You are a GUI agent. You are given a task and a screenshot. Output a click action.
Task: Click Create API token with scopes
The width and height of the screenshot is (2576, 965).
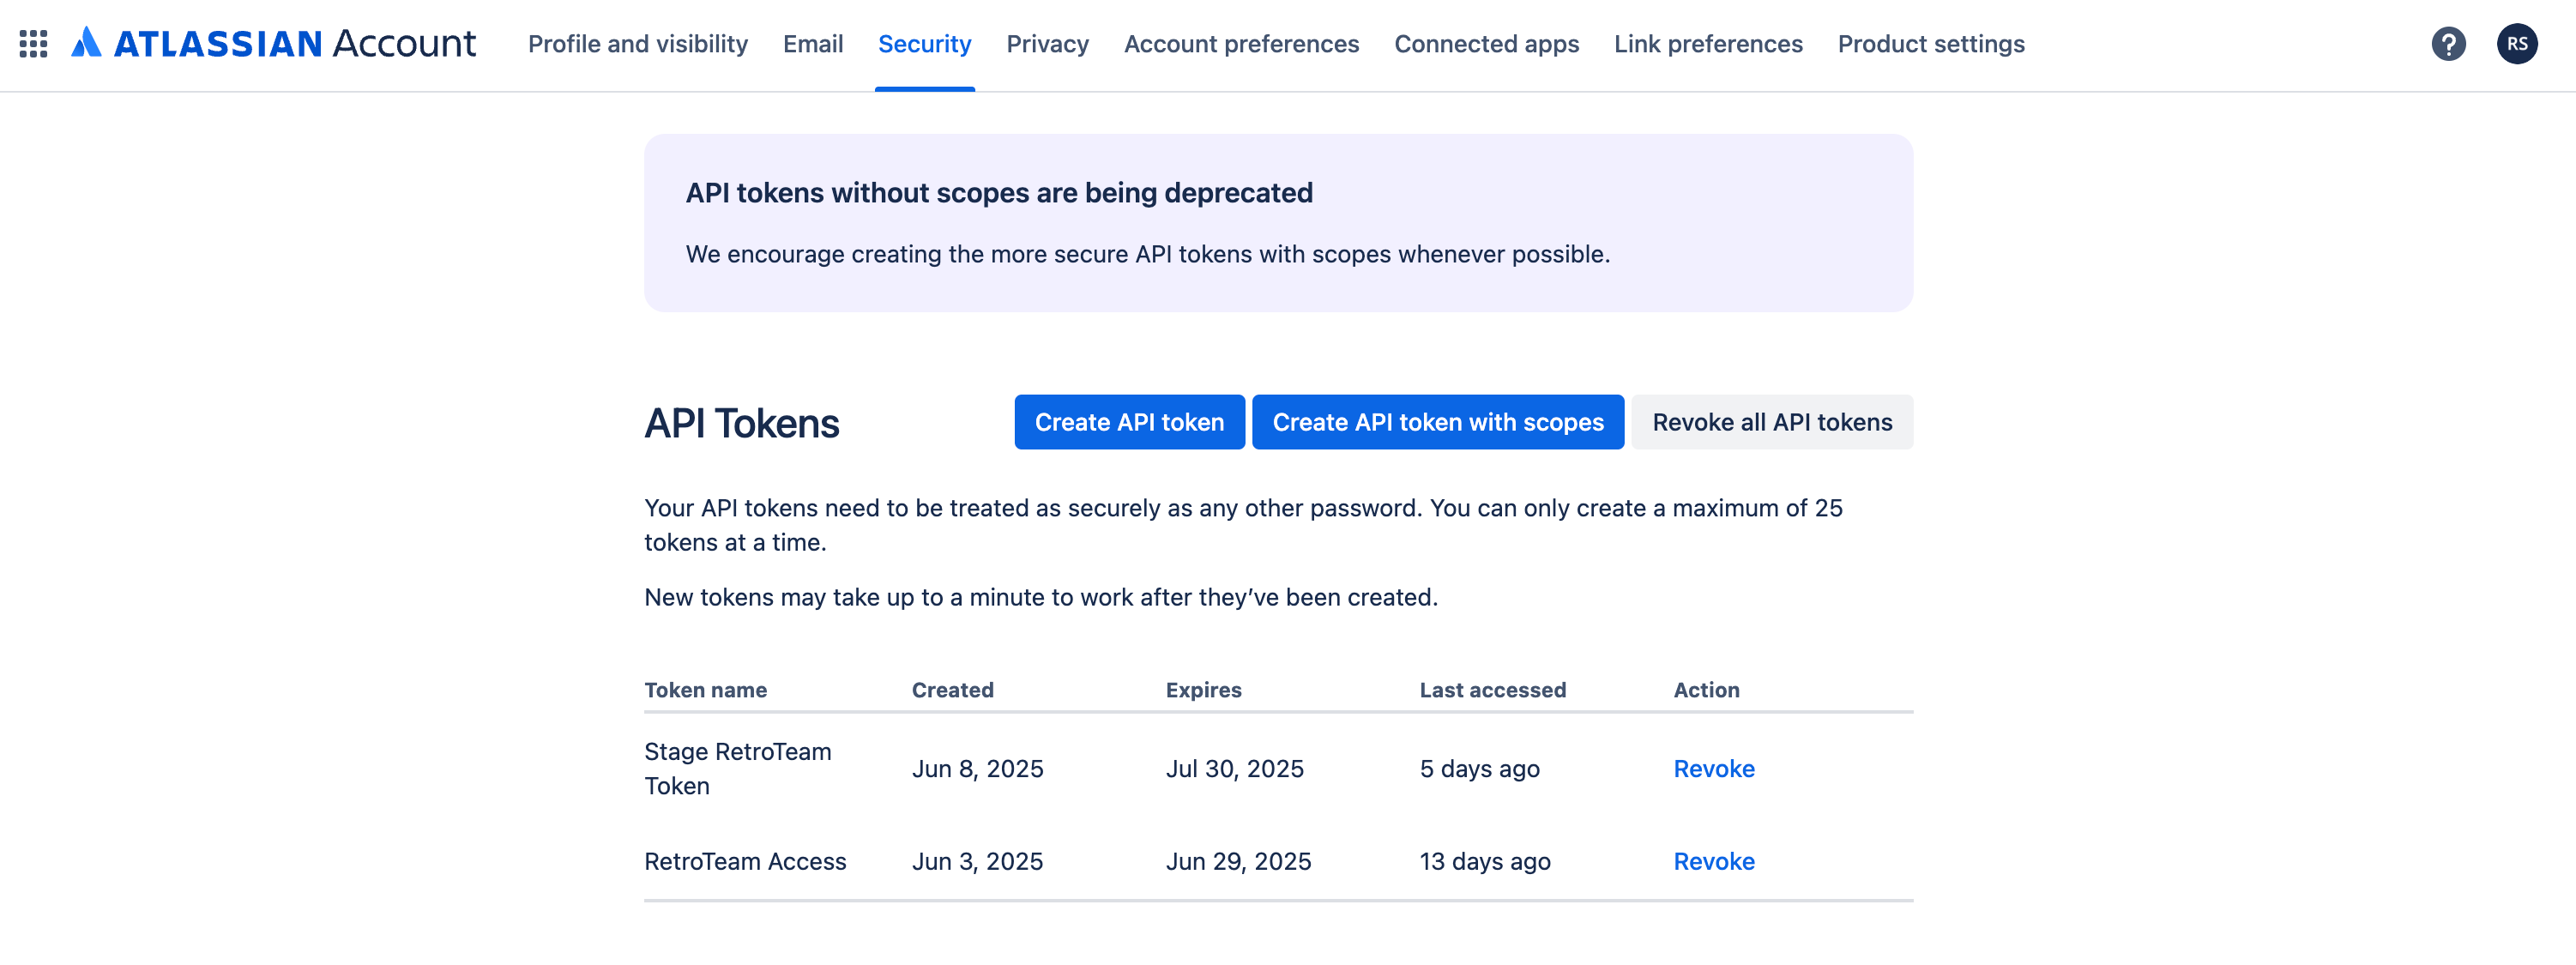pos(1438,422)
